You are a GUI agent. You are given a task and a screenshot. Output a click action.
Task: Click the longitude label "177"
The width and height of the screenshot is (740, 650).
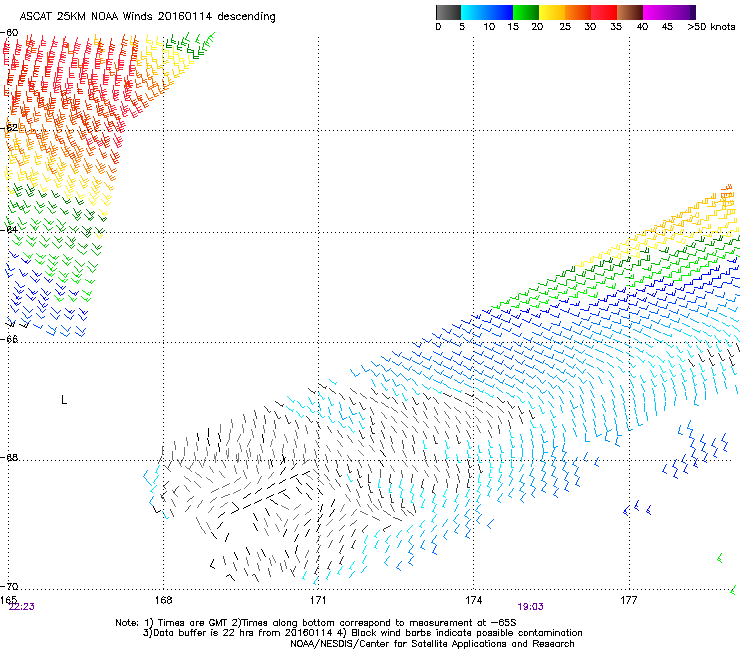[629, 600]
